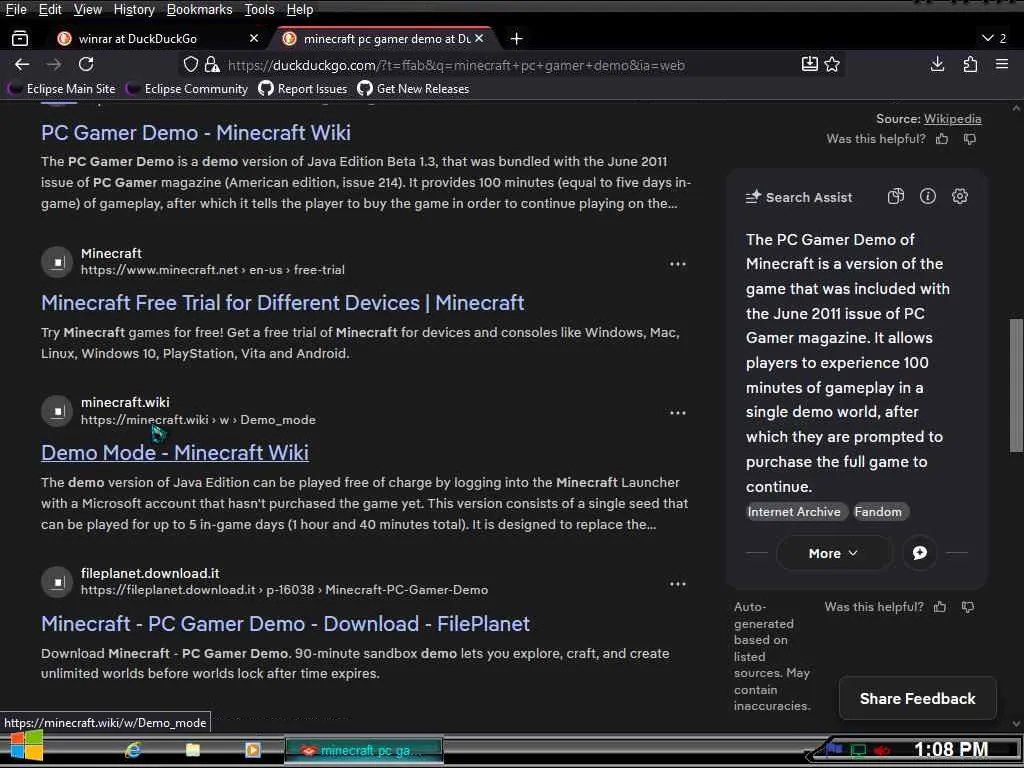The height and width of the screenshot is (768, 1024).
Task: Open Get New Releases bookmark
Action: [413, 89]
